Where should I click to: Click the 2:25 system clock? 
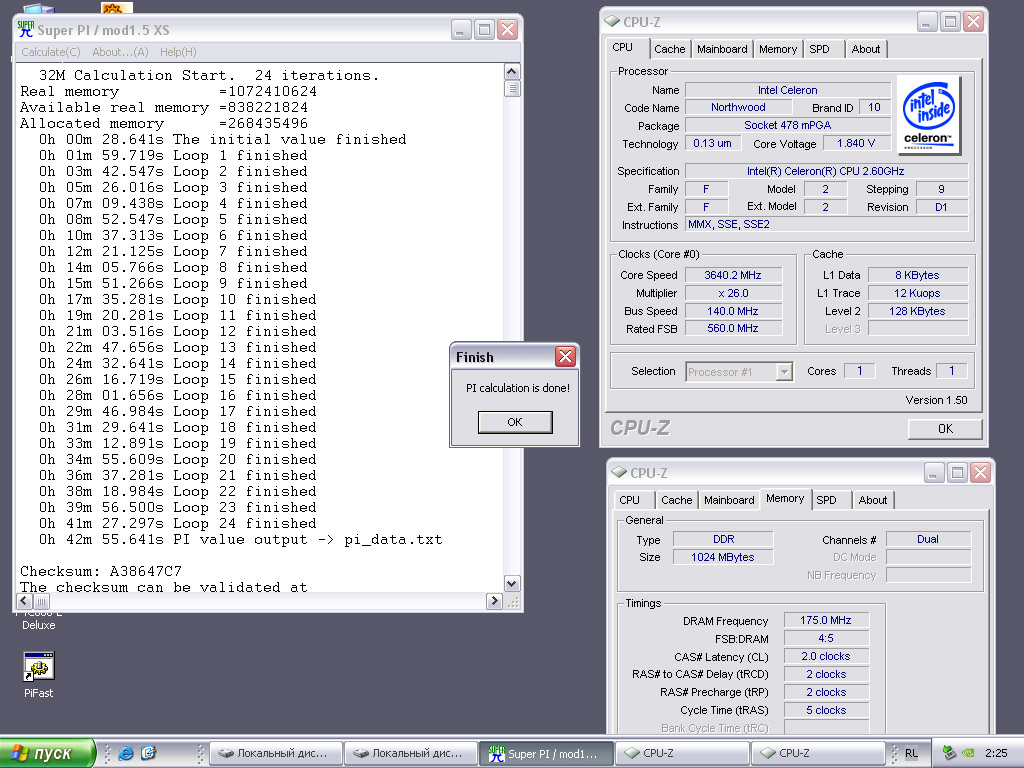[996, 753]
